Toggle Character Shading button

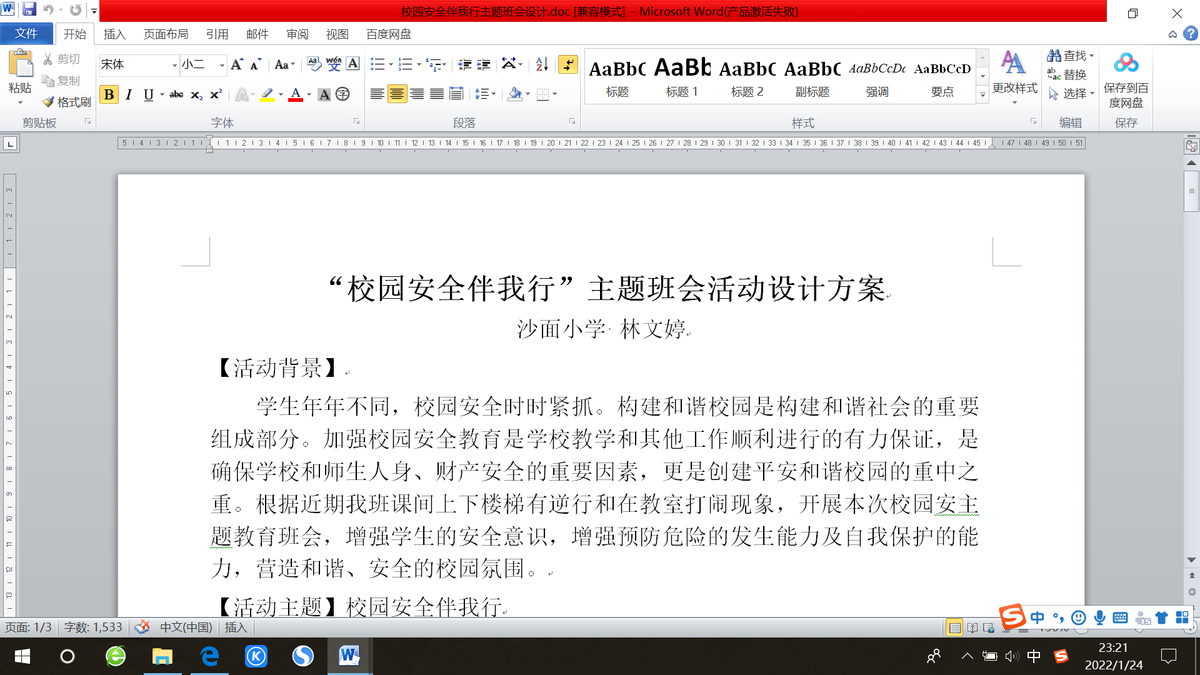[x=324, y=95]
